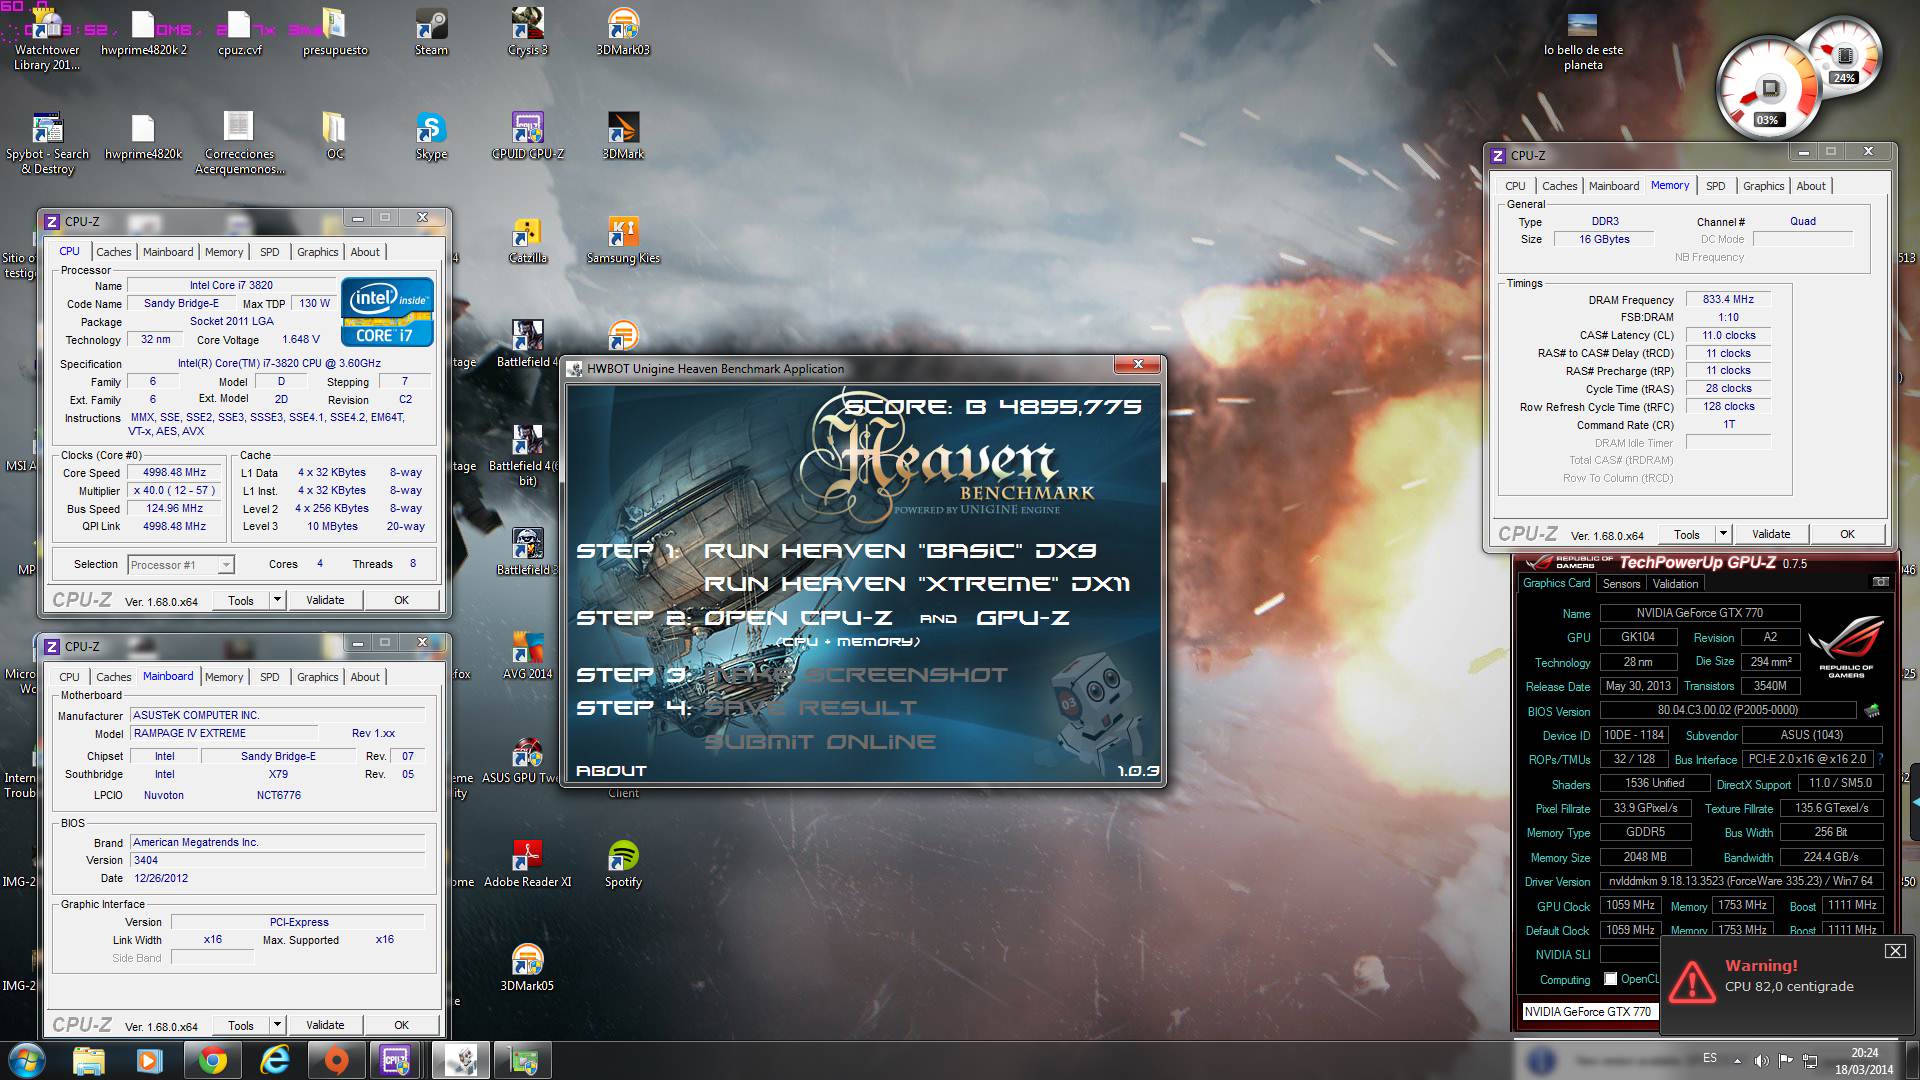The image size is (1920, 1080).
Task: Open the Samsung Kies desktop shortcut
Action: pos(623,240)
